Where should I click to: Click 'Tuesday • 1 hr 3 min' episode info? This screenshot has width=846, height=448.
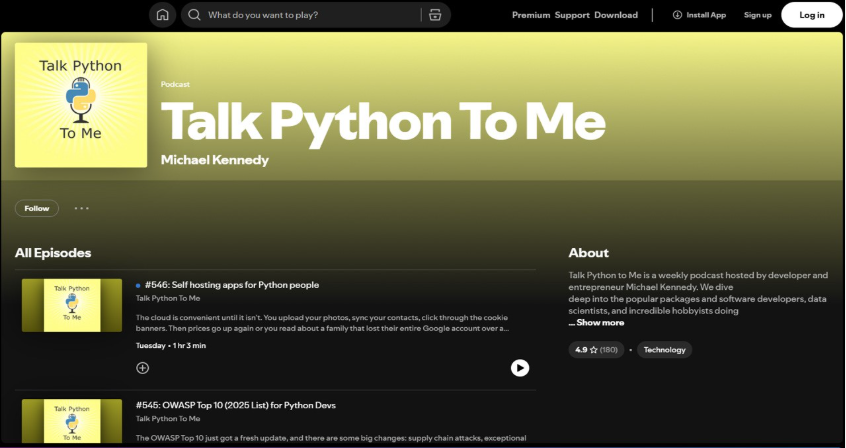click(x=170, y=346)
